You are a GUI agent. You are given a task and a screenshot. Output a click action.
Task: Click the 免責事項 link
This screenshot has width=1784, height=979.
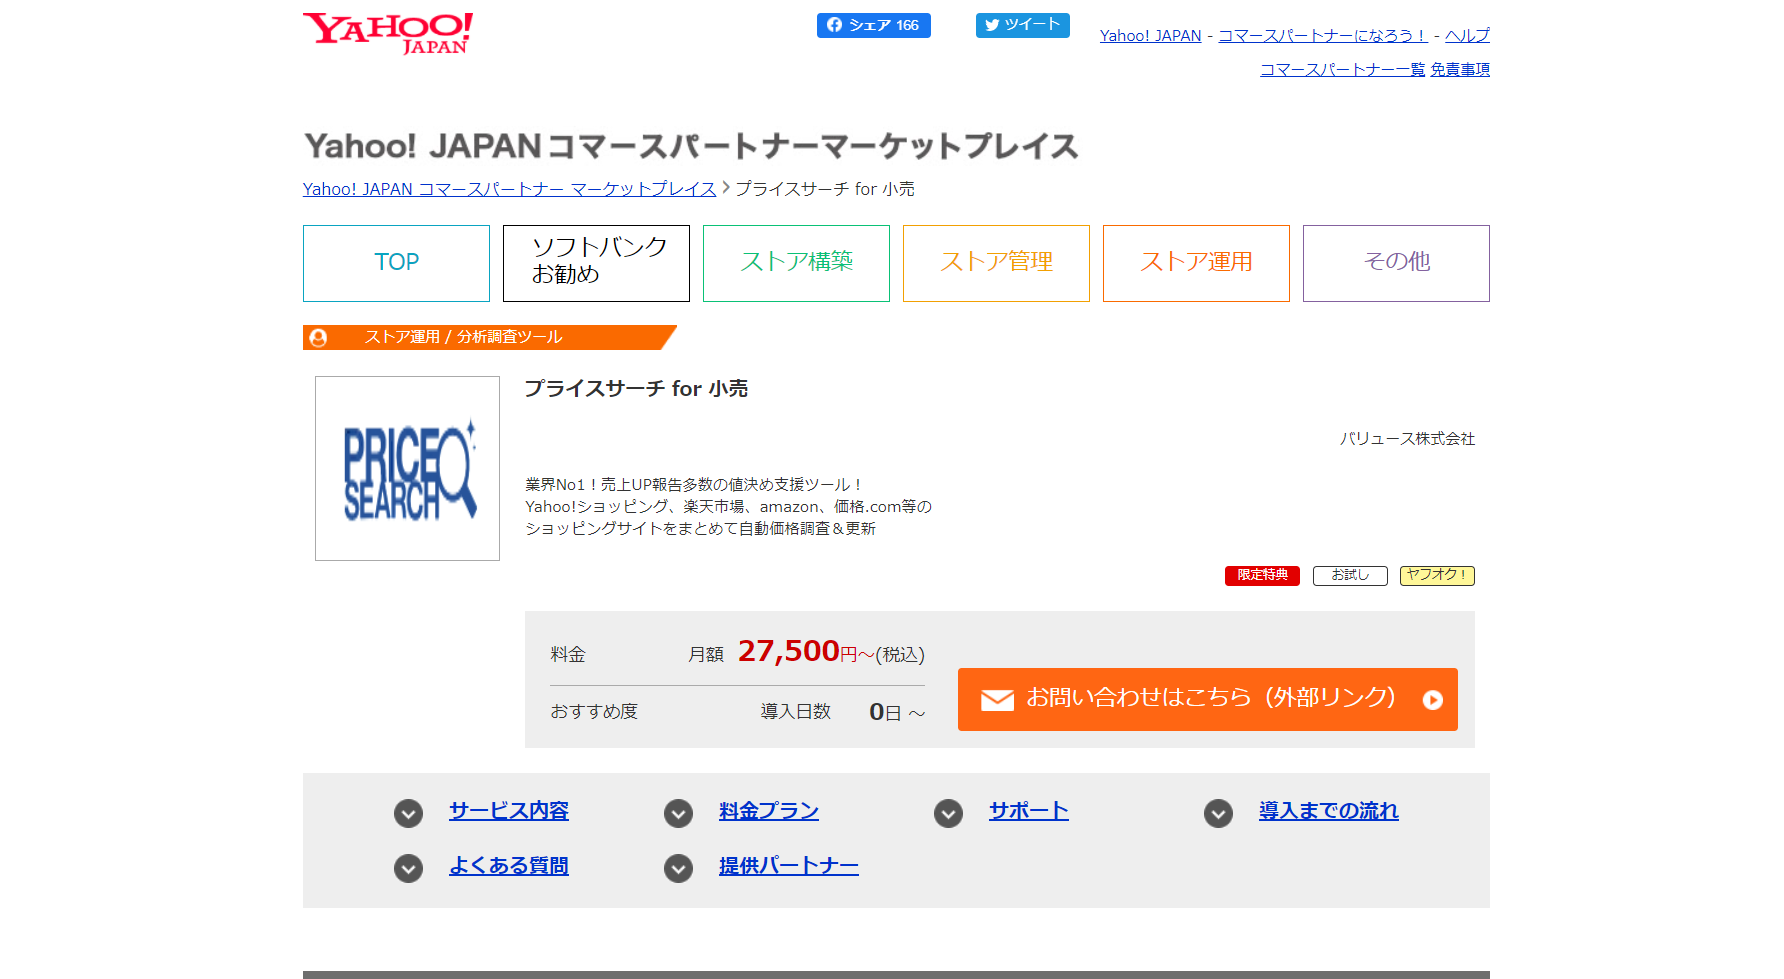click(1460, 70)
